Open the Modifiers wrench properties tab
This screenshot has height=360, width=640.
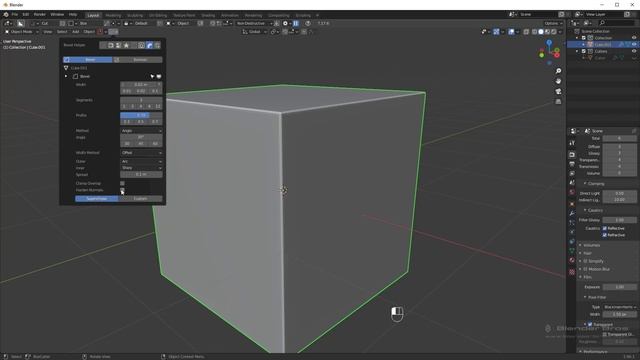pyautogui.click(x=572, y=213)
